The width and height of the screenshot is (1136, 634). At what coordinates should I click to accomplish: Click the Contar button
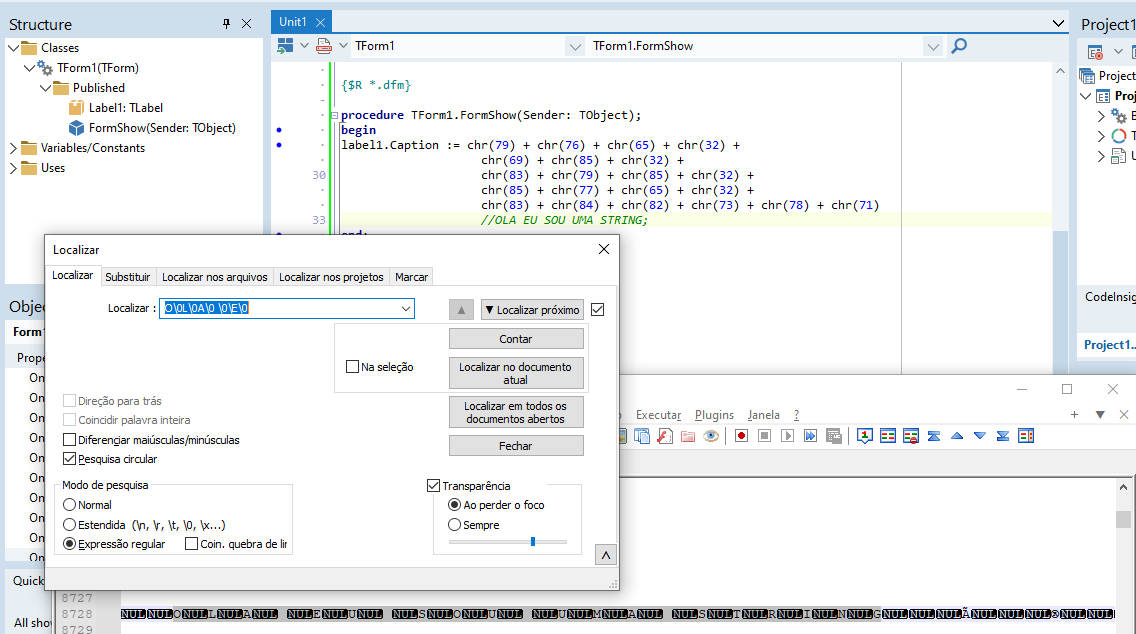point(516,339)
